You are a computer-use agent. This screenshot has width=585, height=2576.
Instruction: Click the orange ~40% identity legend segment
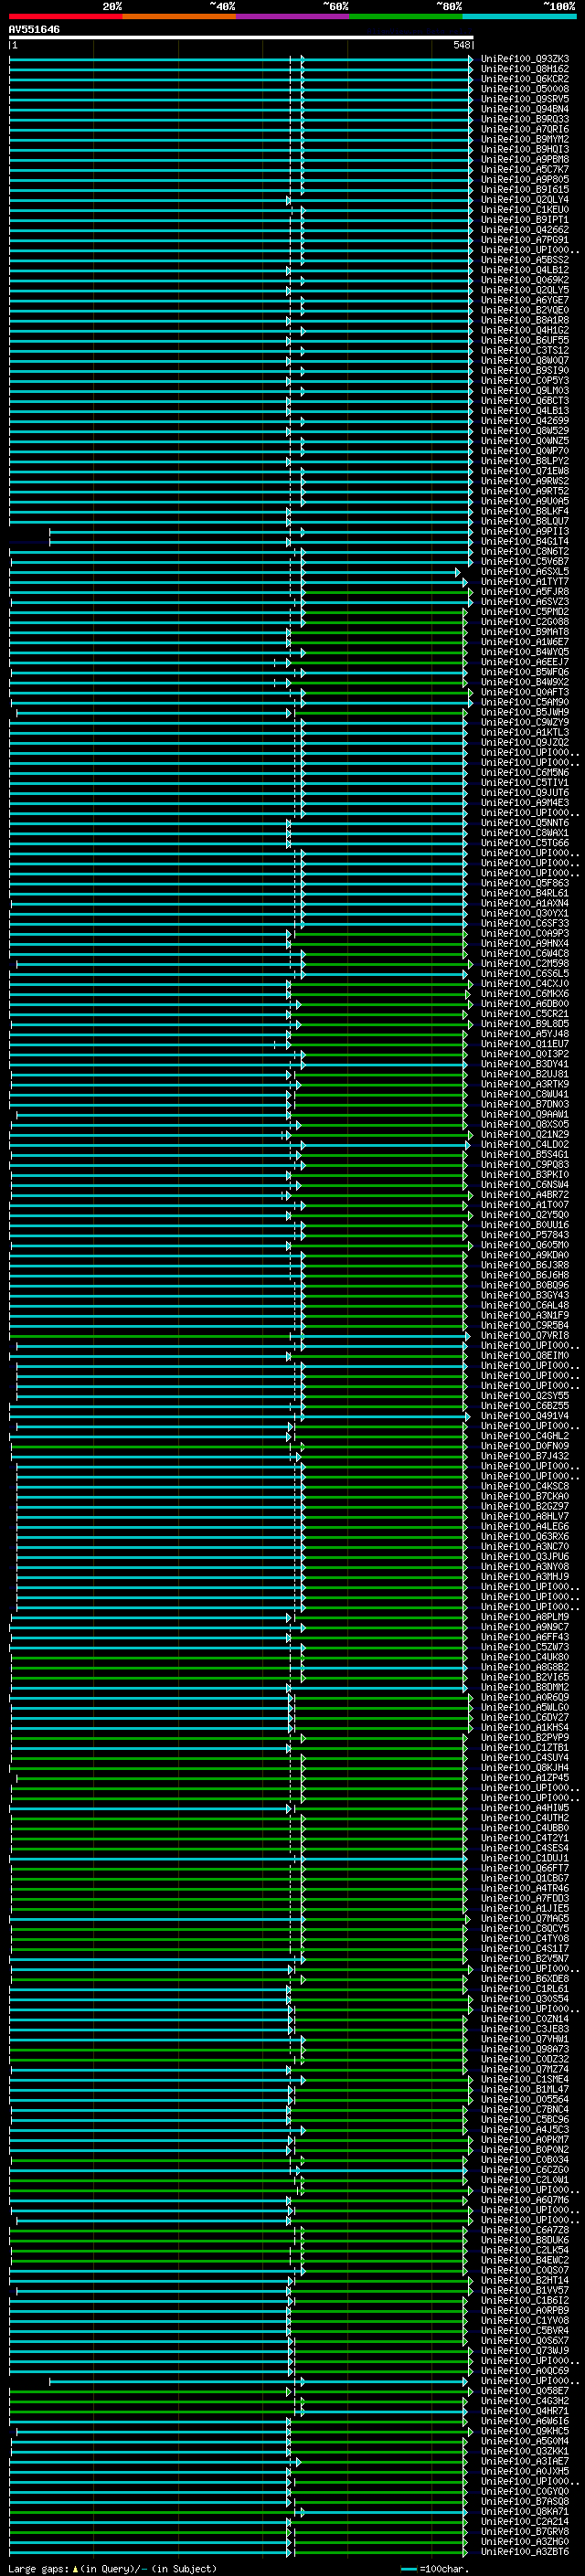coord(179,16)
